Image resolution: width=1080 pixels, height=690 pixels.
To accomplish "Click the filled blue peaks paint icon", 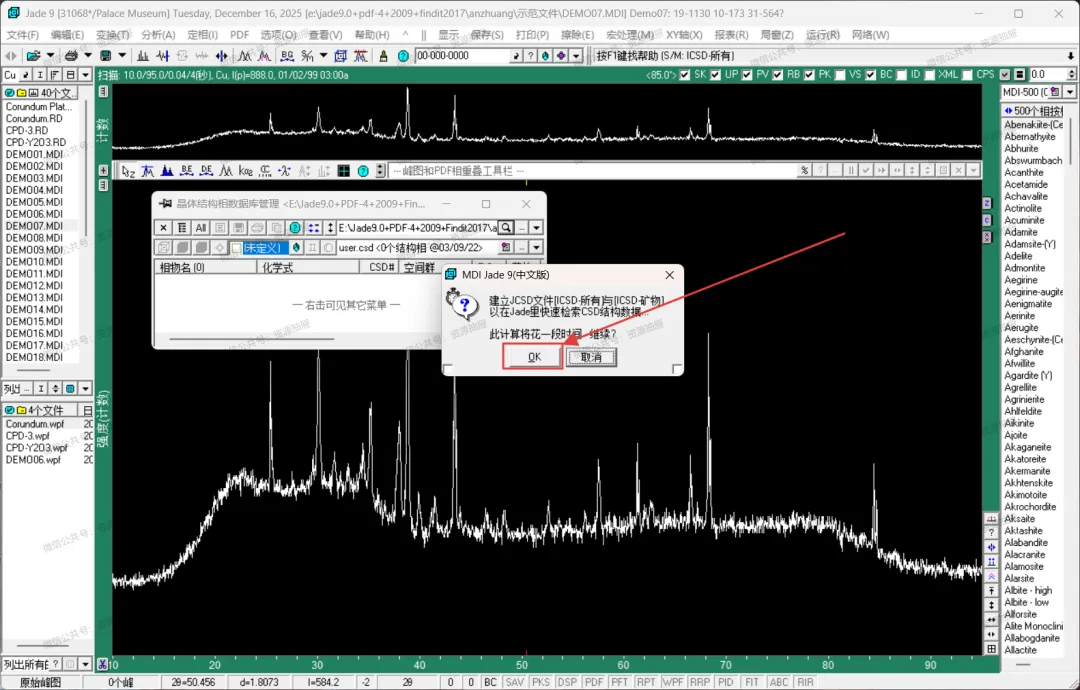I will (x=167, y=171).
